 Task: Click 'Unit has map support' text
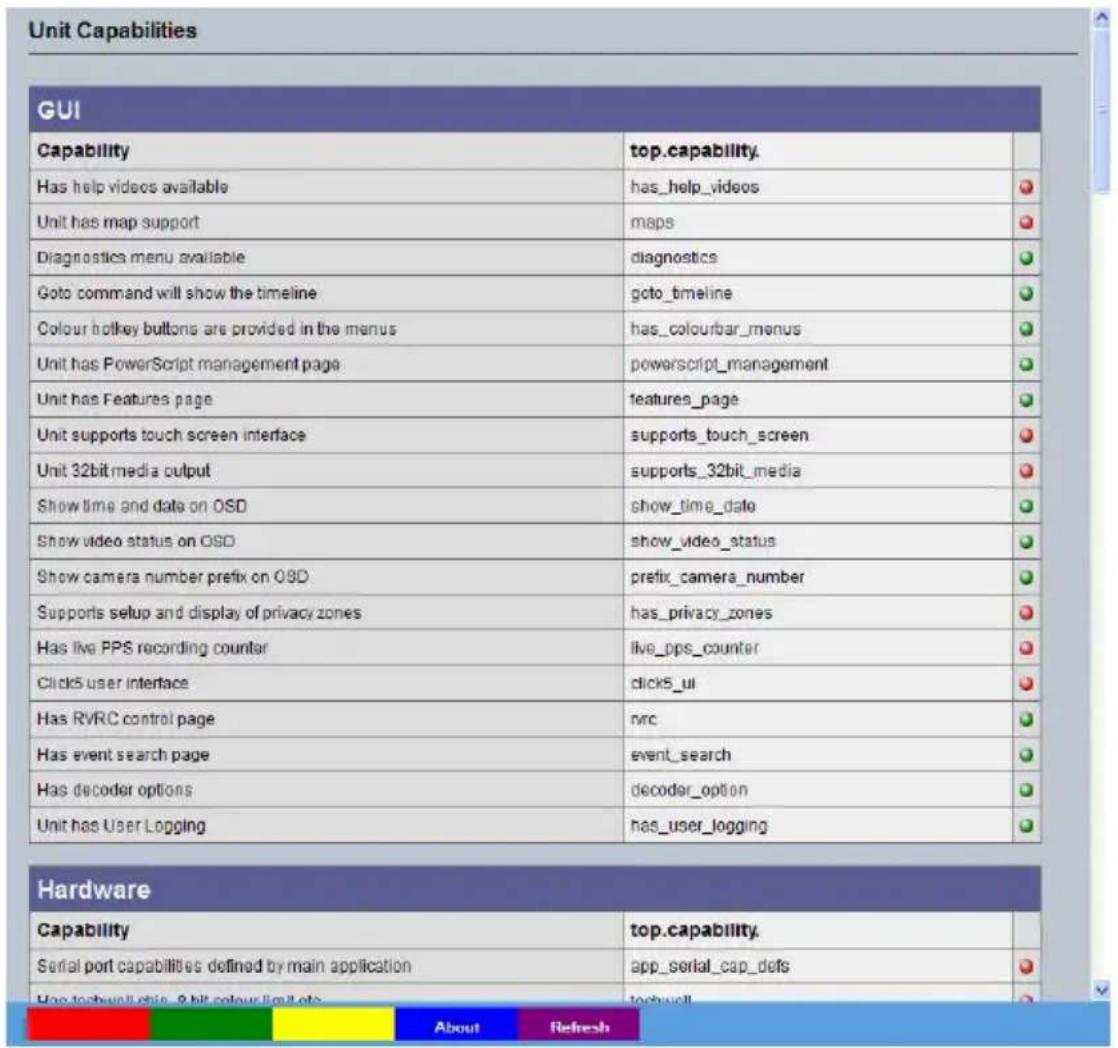pos(118,222)
